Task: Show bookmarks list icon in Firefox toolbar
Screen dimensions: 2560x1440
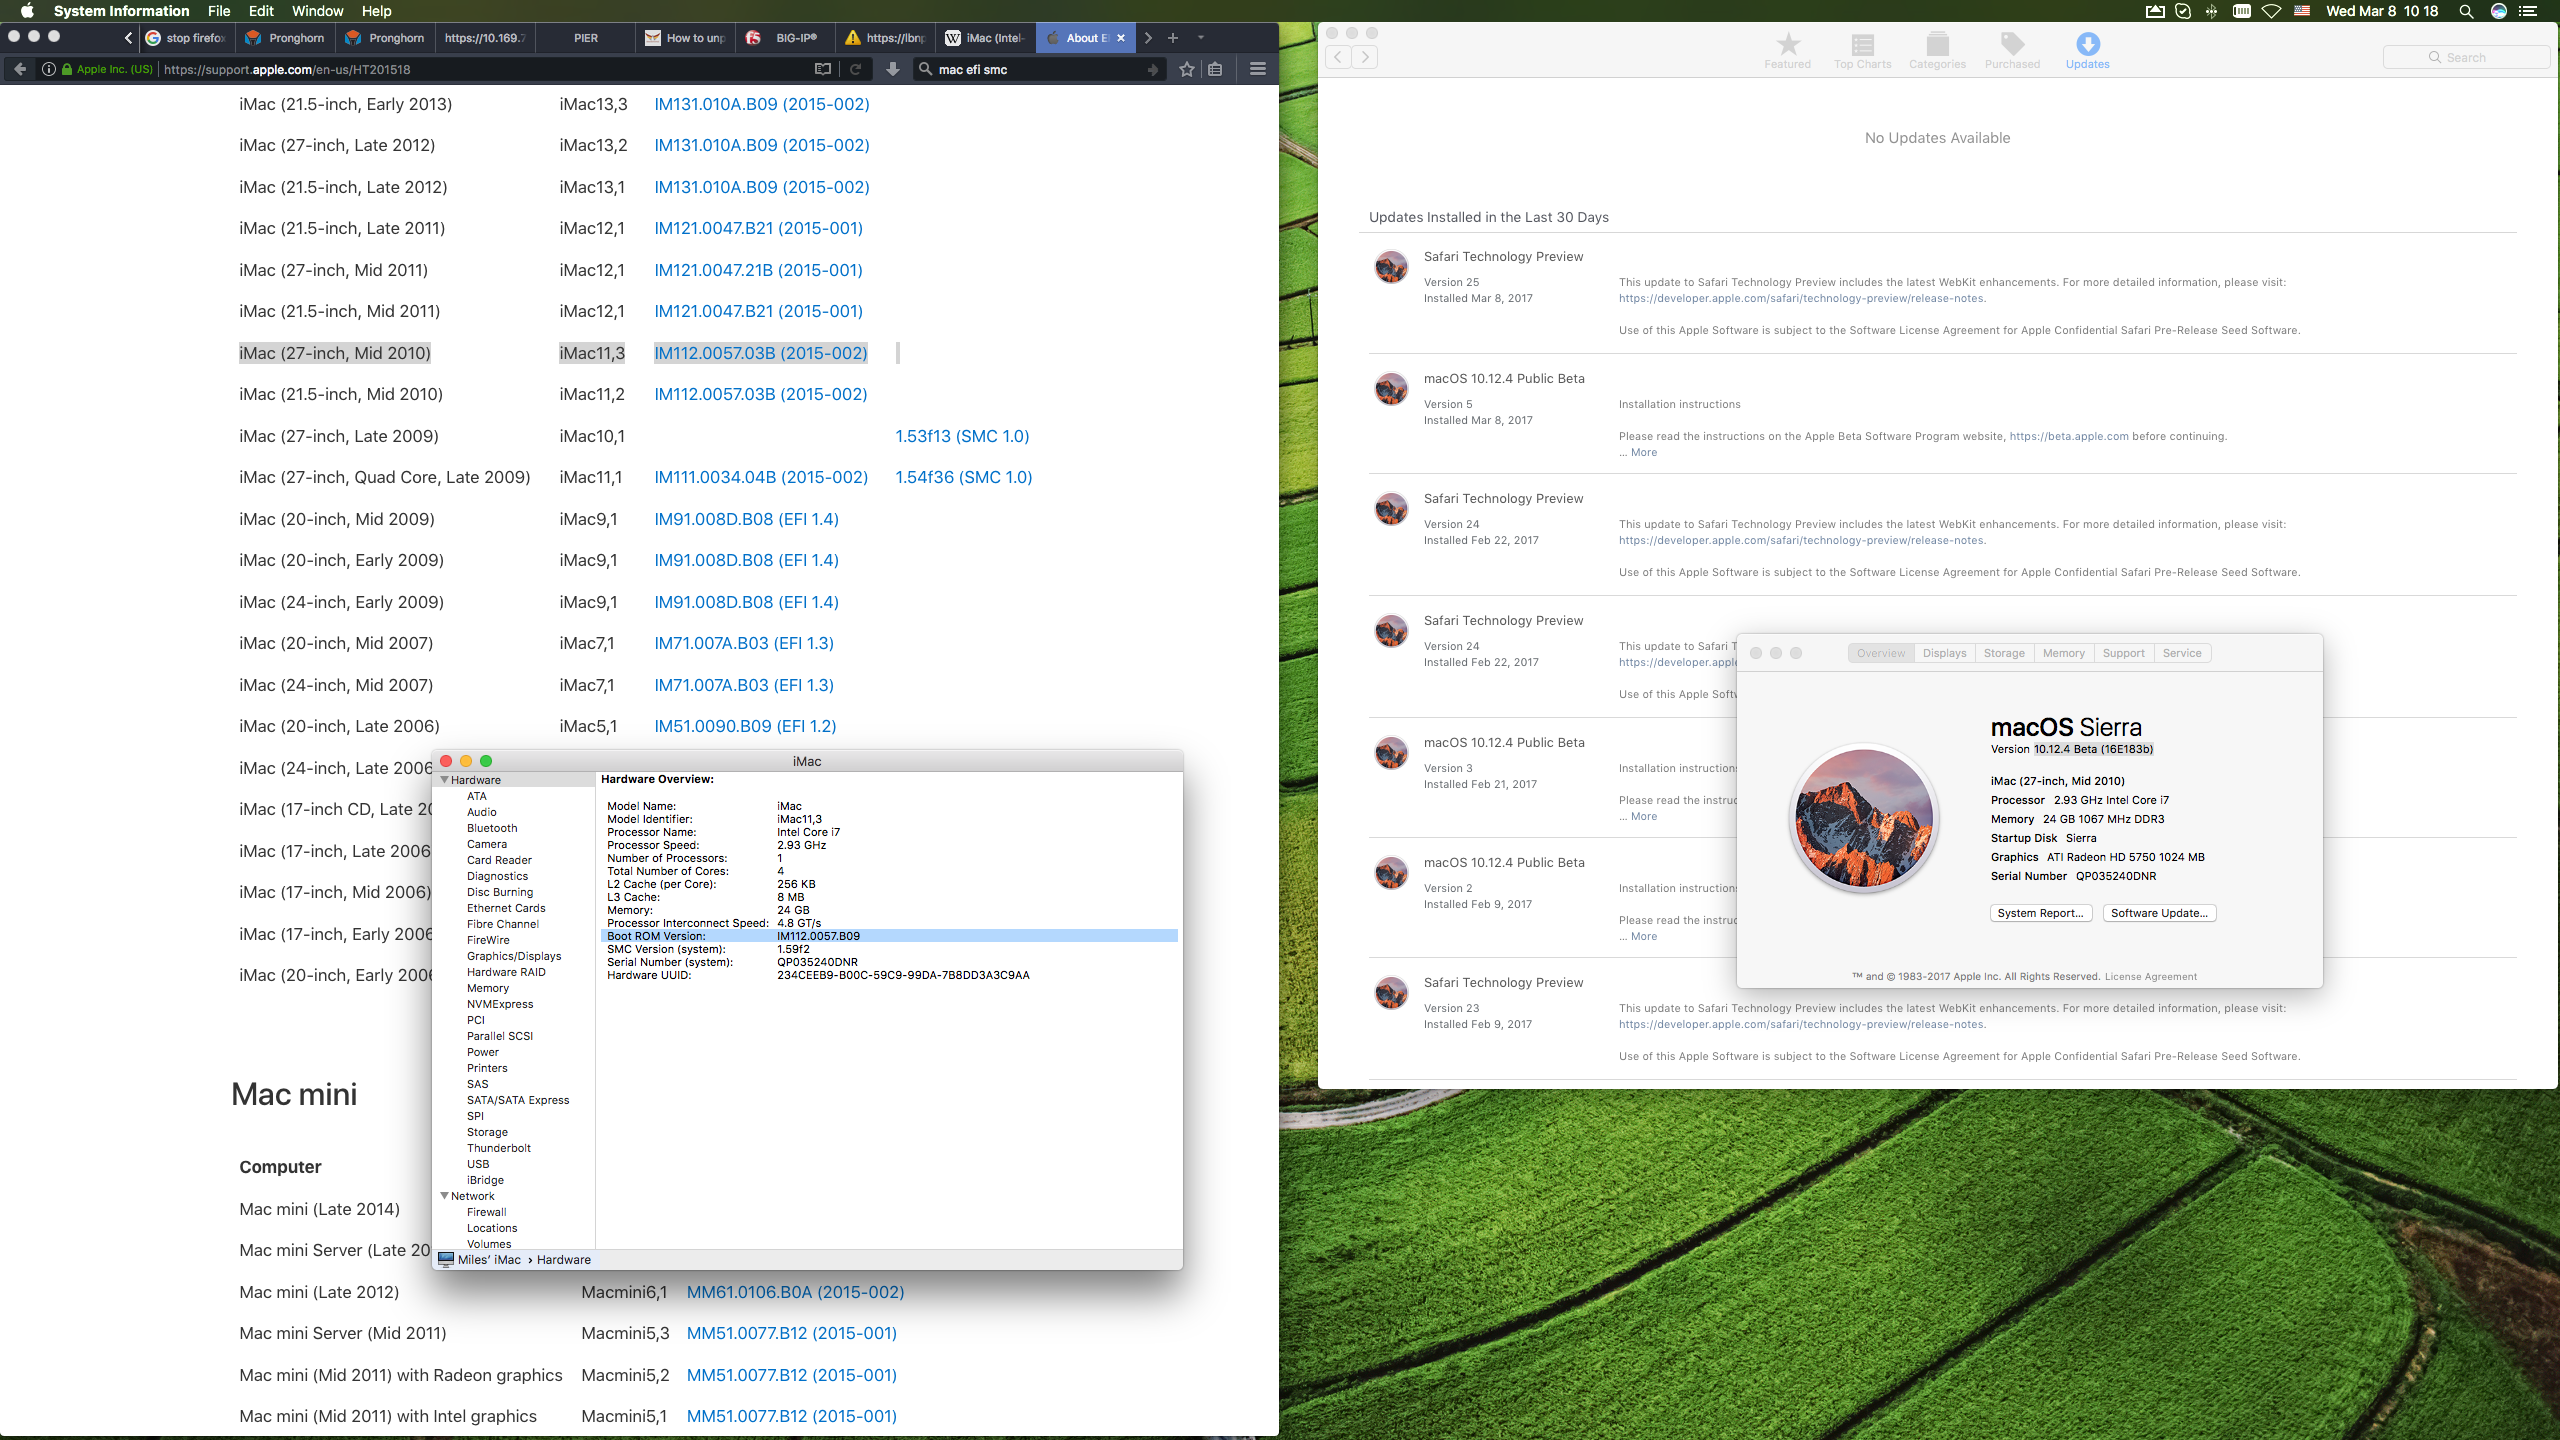Action: coord(1215,69)
